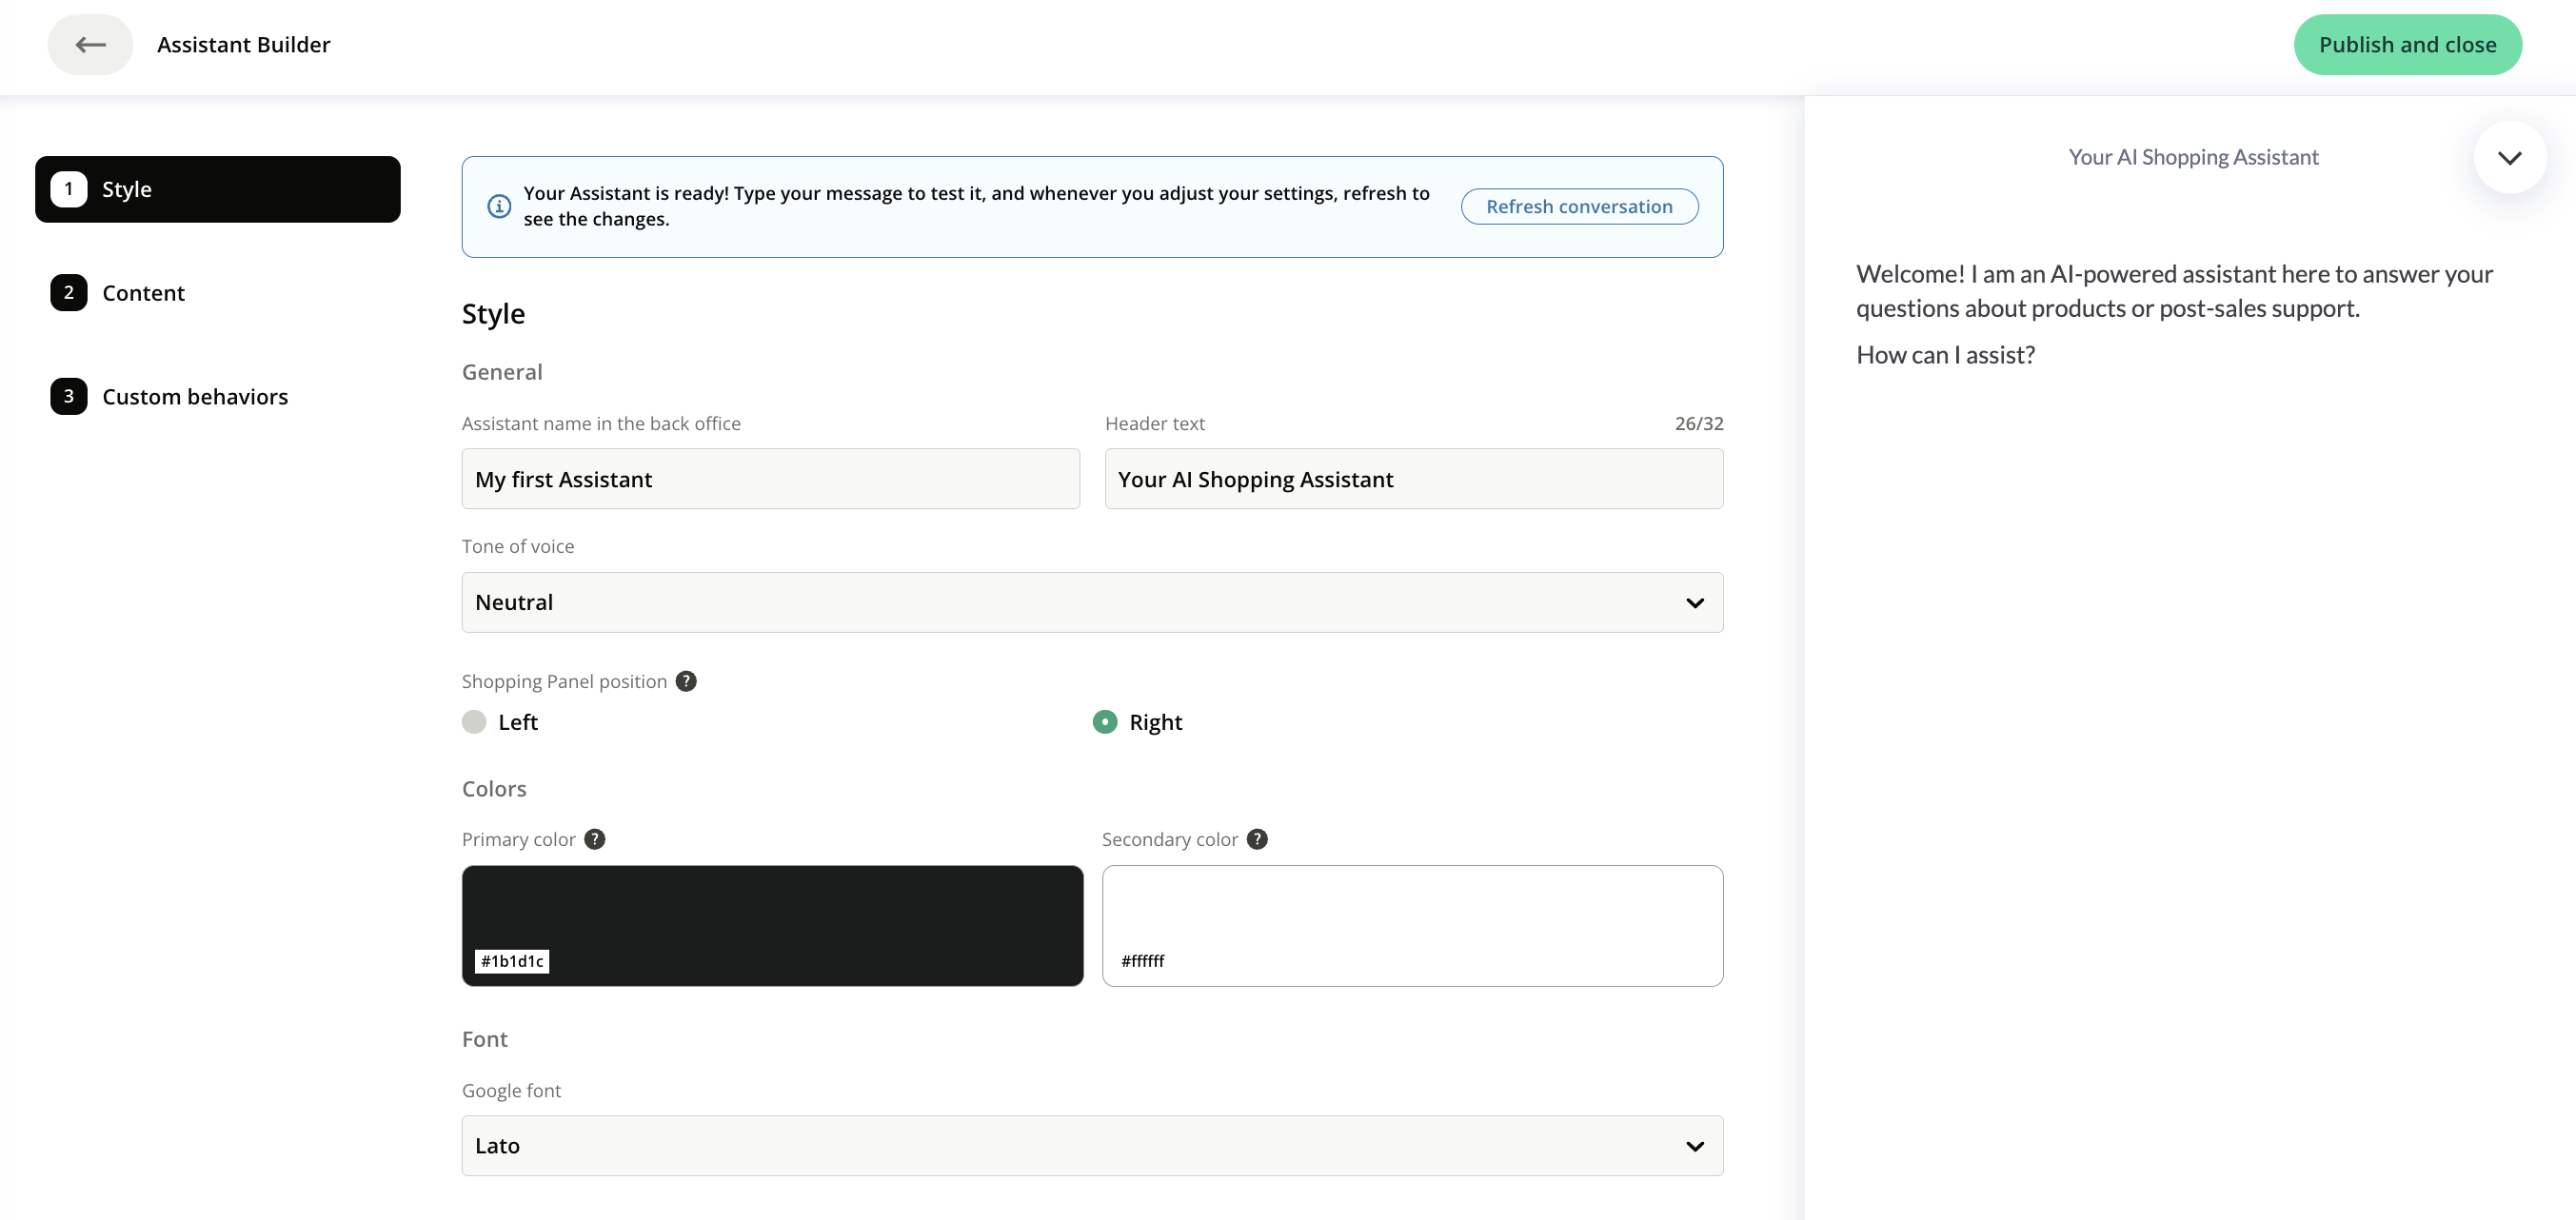2576x1220 pixels.
Task: Switch to the Content step
Action: (x=143, y=293)
